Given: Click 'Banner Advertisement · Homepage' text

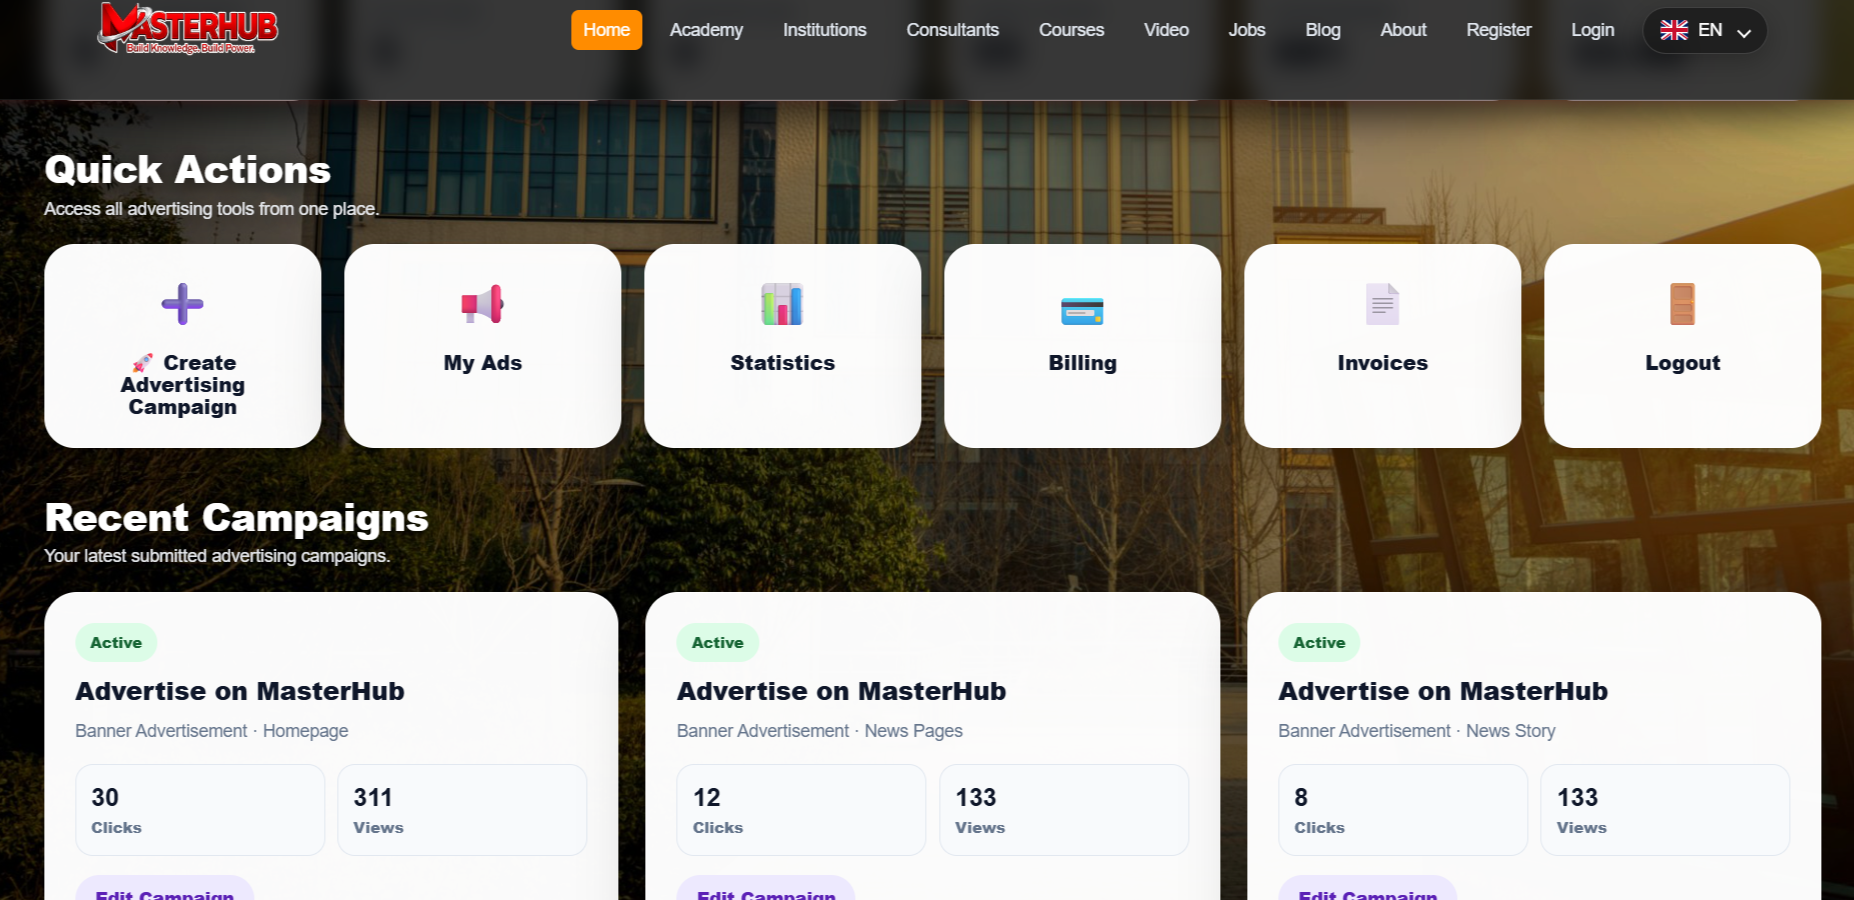Looking at the screenshot, I should [212, 731].
